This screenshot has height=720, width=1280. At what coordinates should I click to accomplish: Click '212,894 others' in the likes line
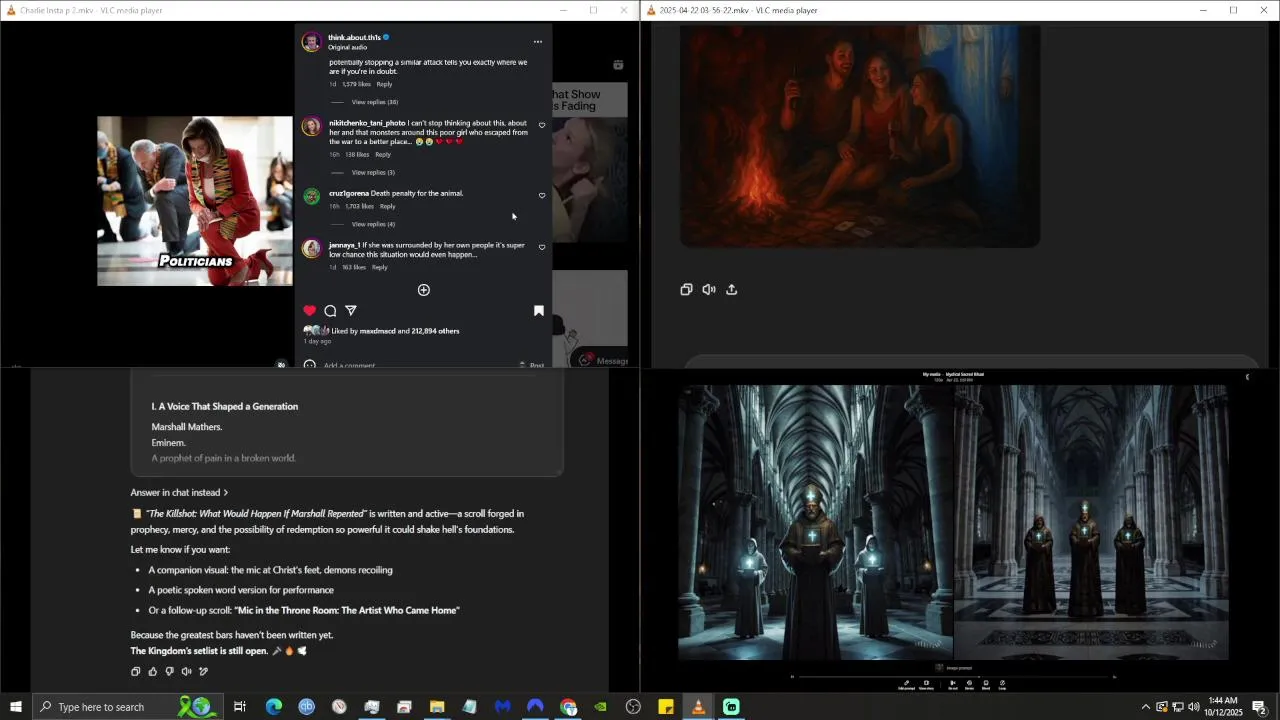pyautogui.click(x=435, y=331)
